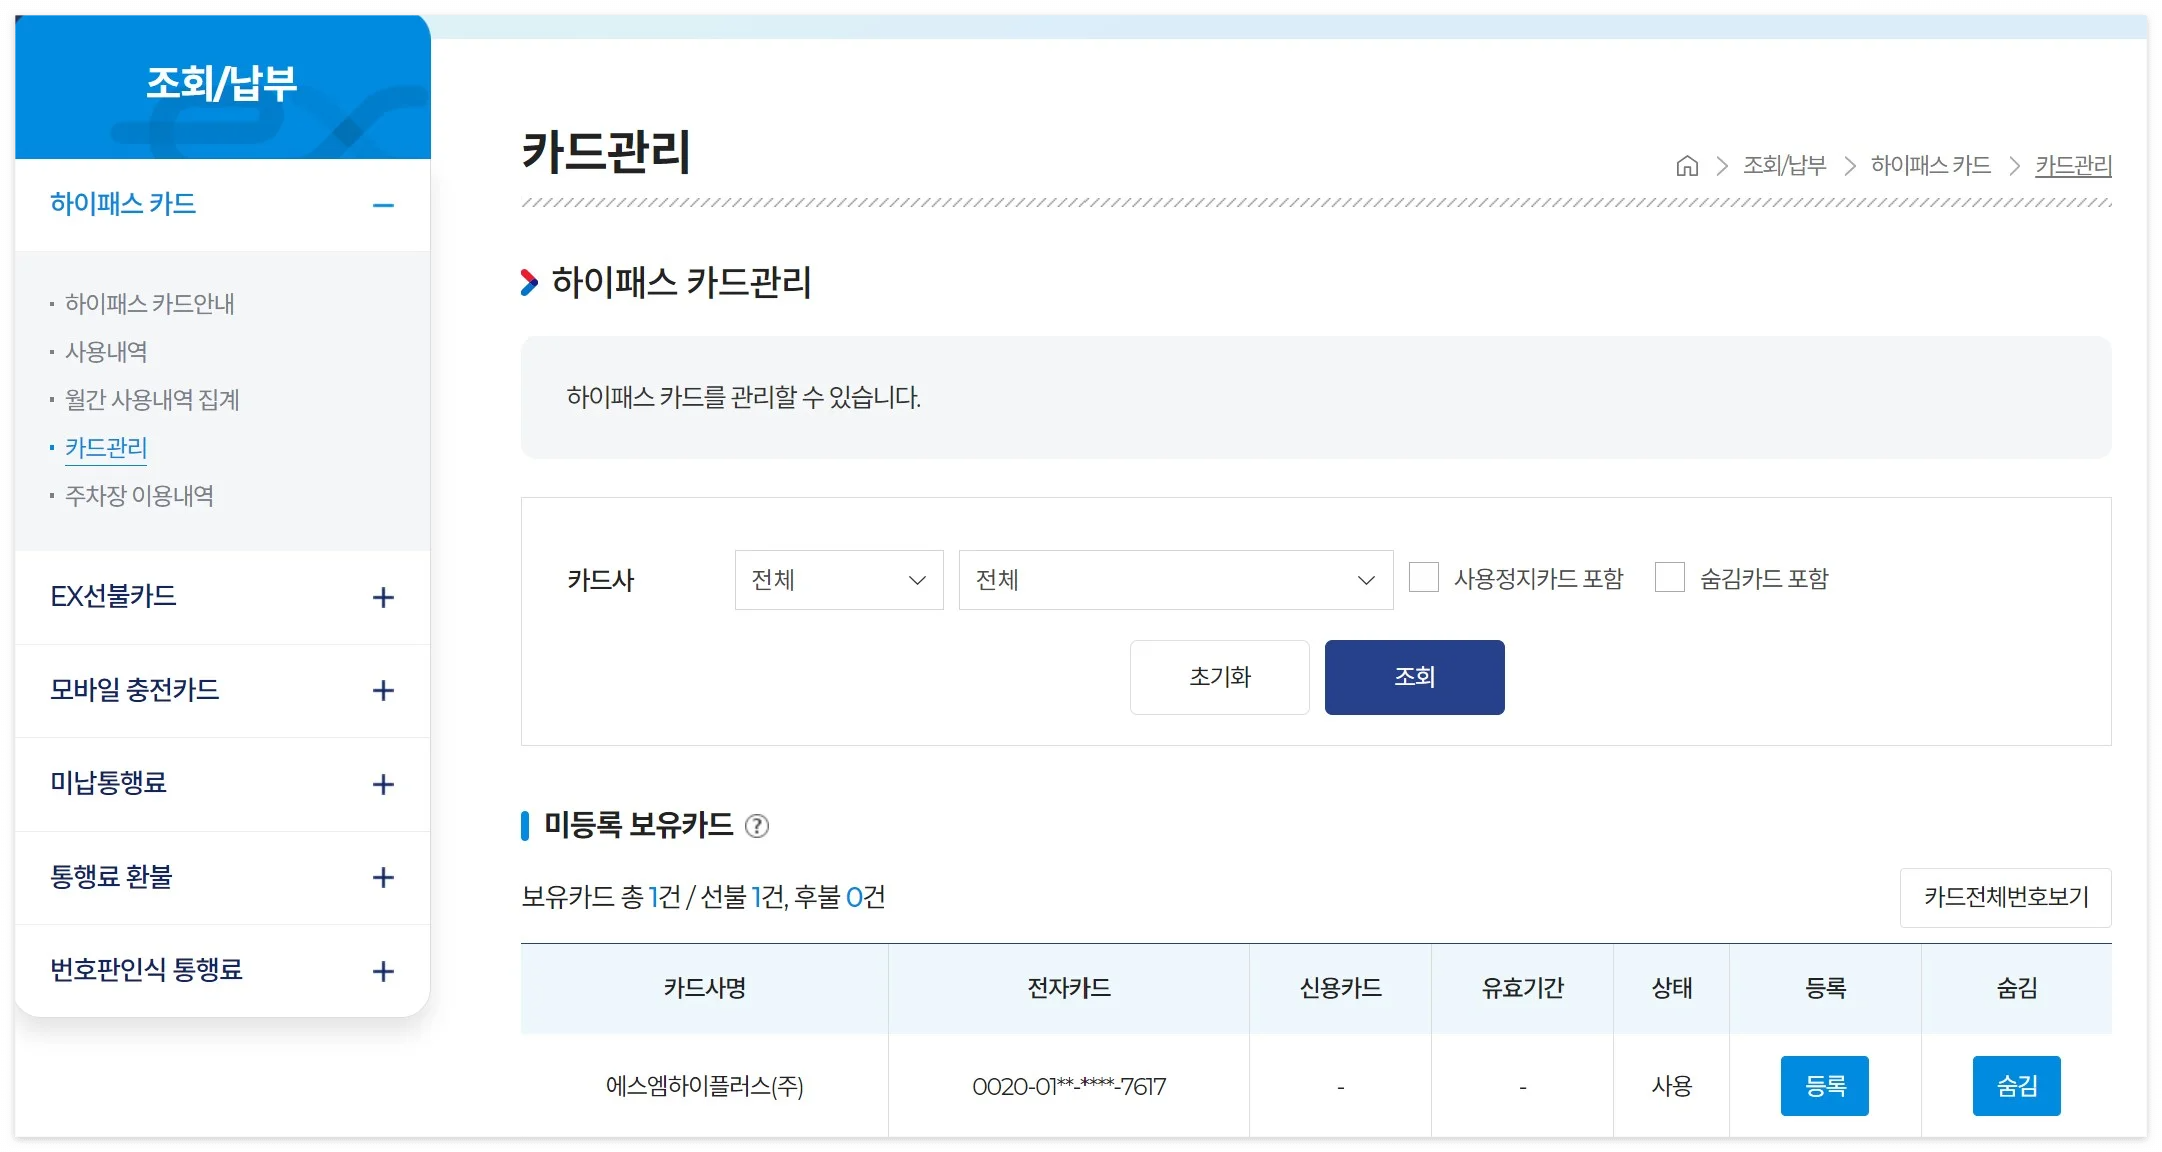Enable 사용정지카드 포함 checkbox
The image size is (2162, 1152).
click(x=1424, y=578)
